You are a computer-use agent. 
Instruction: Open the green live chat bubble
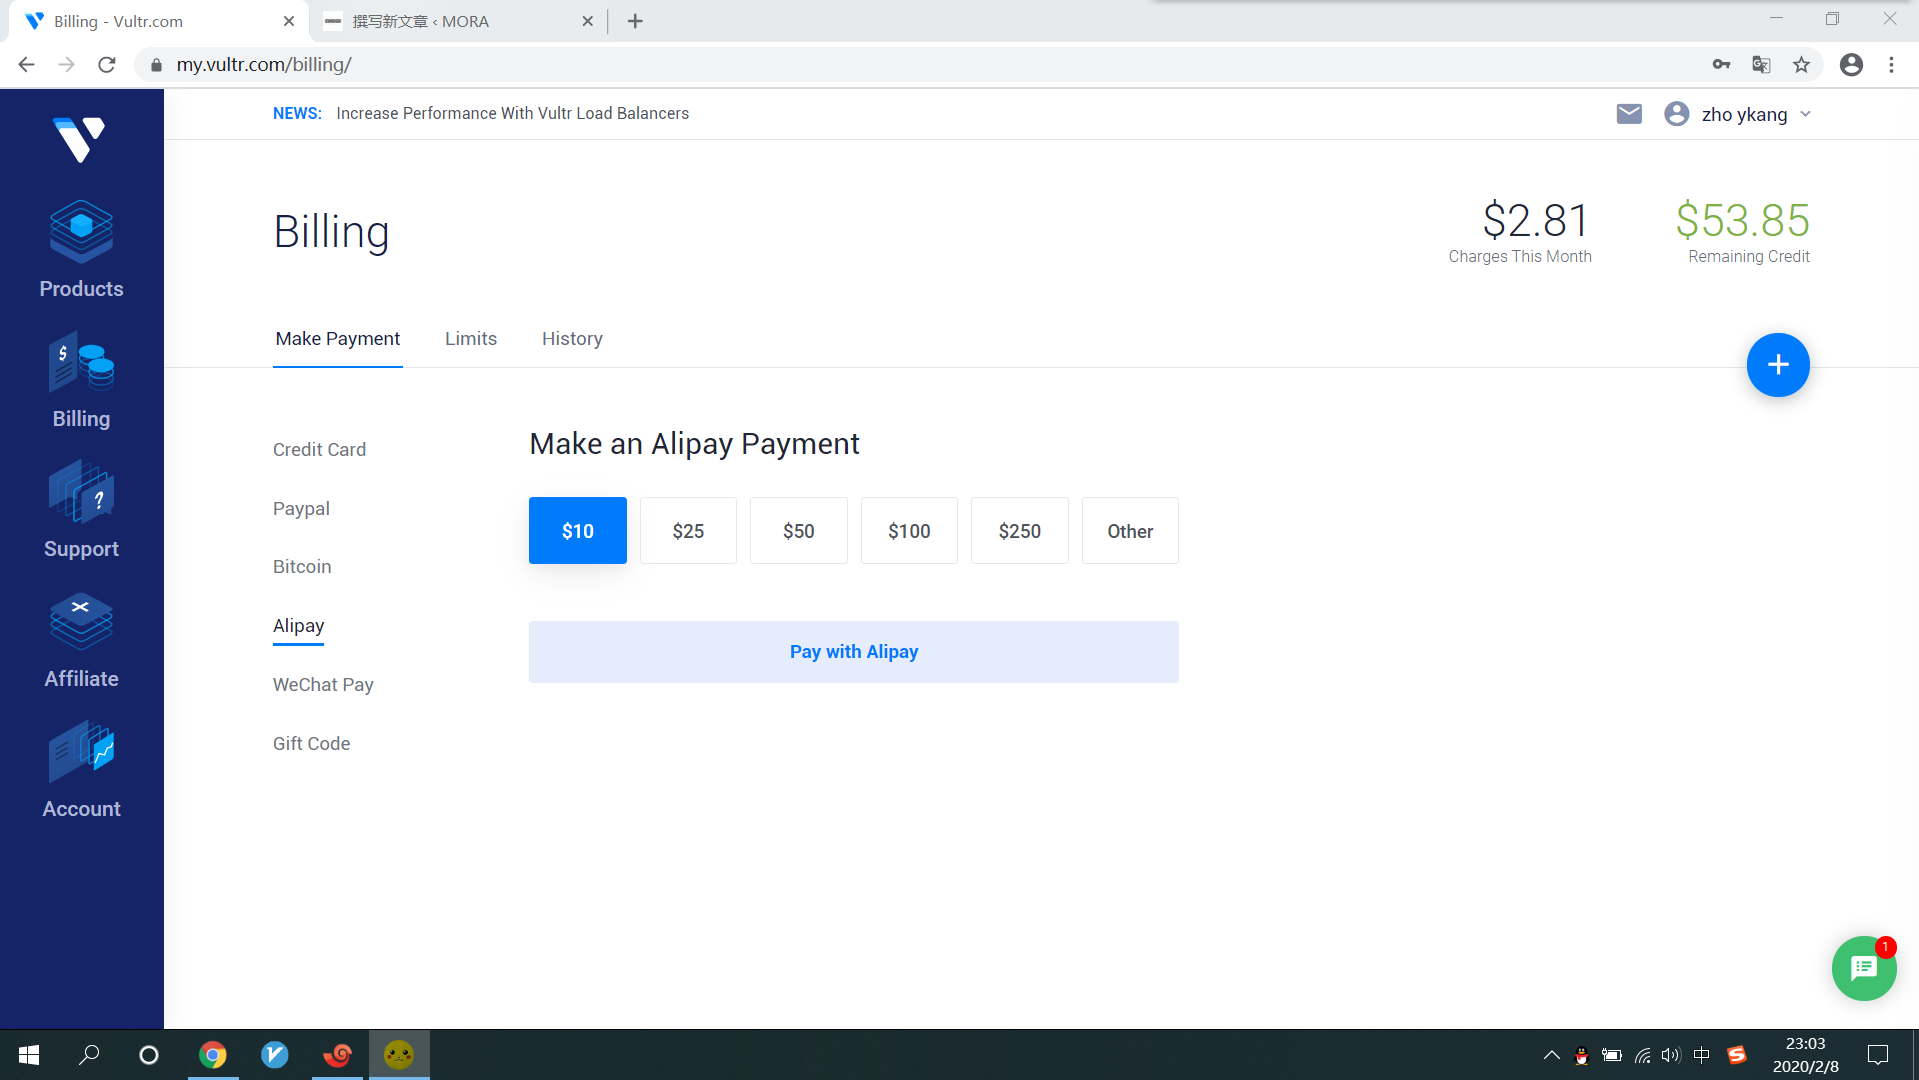tap(1864, 968)
